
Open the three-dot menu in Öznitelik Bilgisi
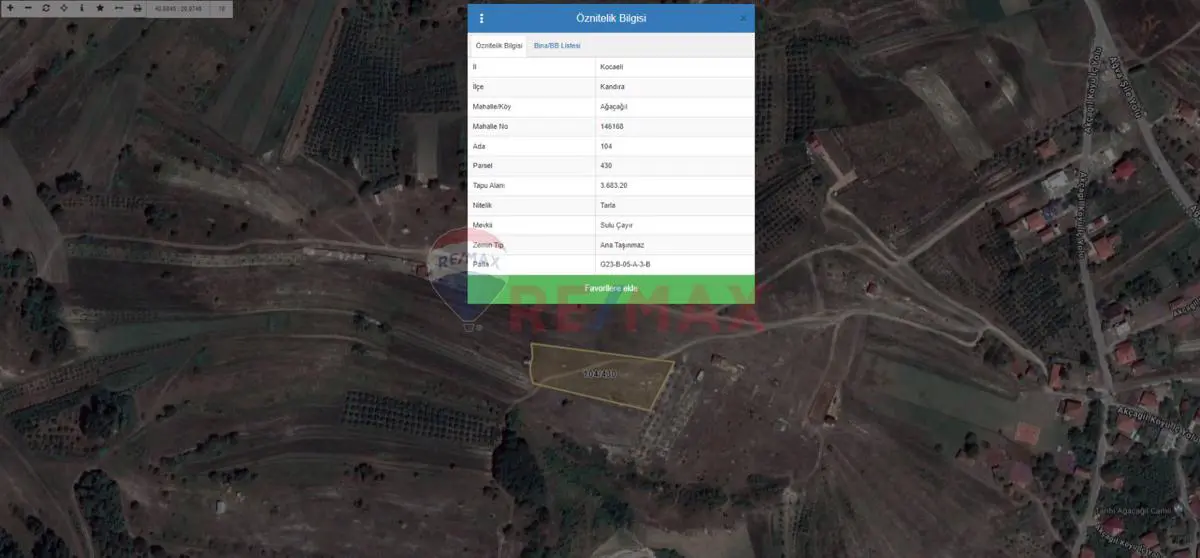(x=481, y=18)
